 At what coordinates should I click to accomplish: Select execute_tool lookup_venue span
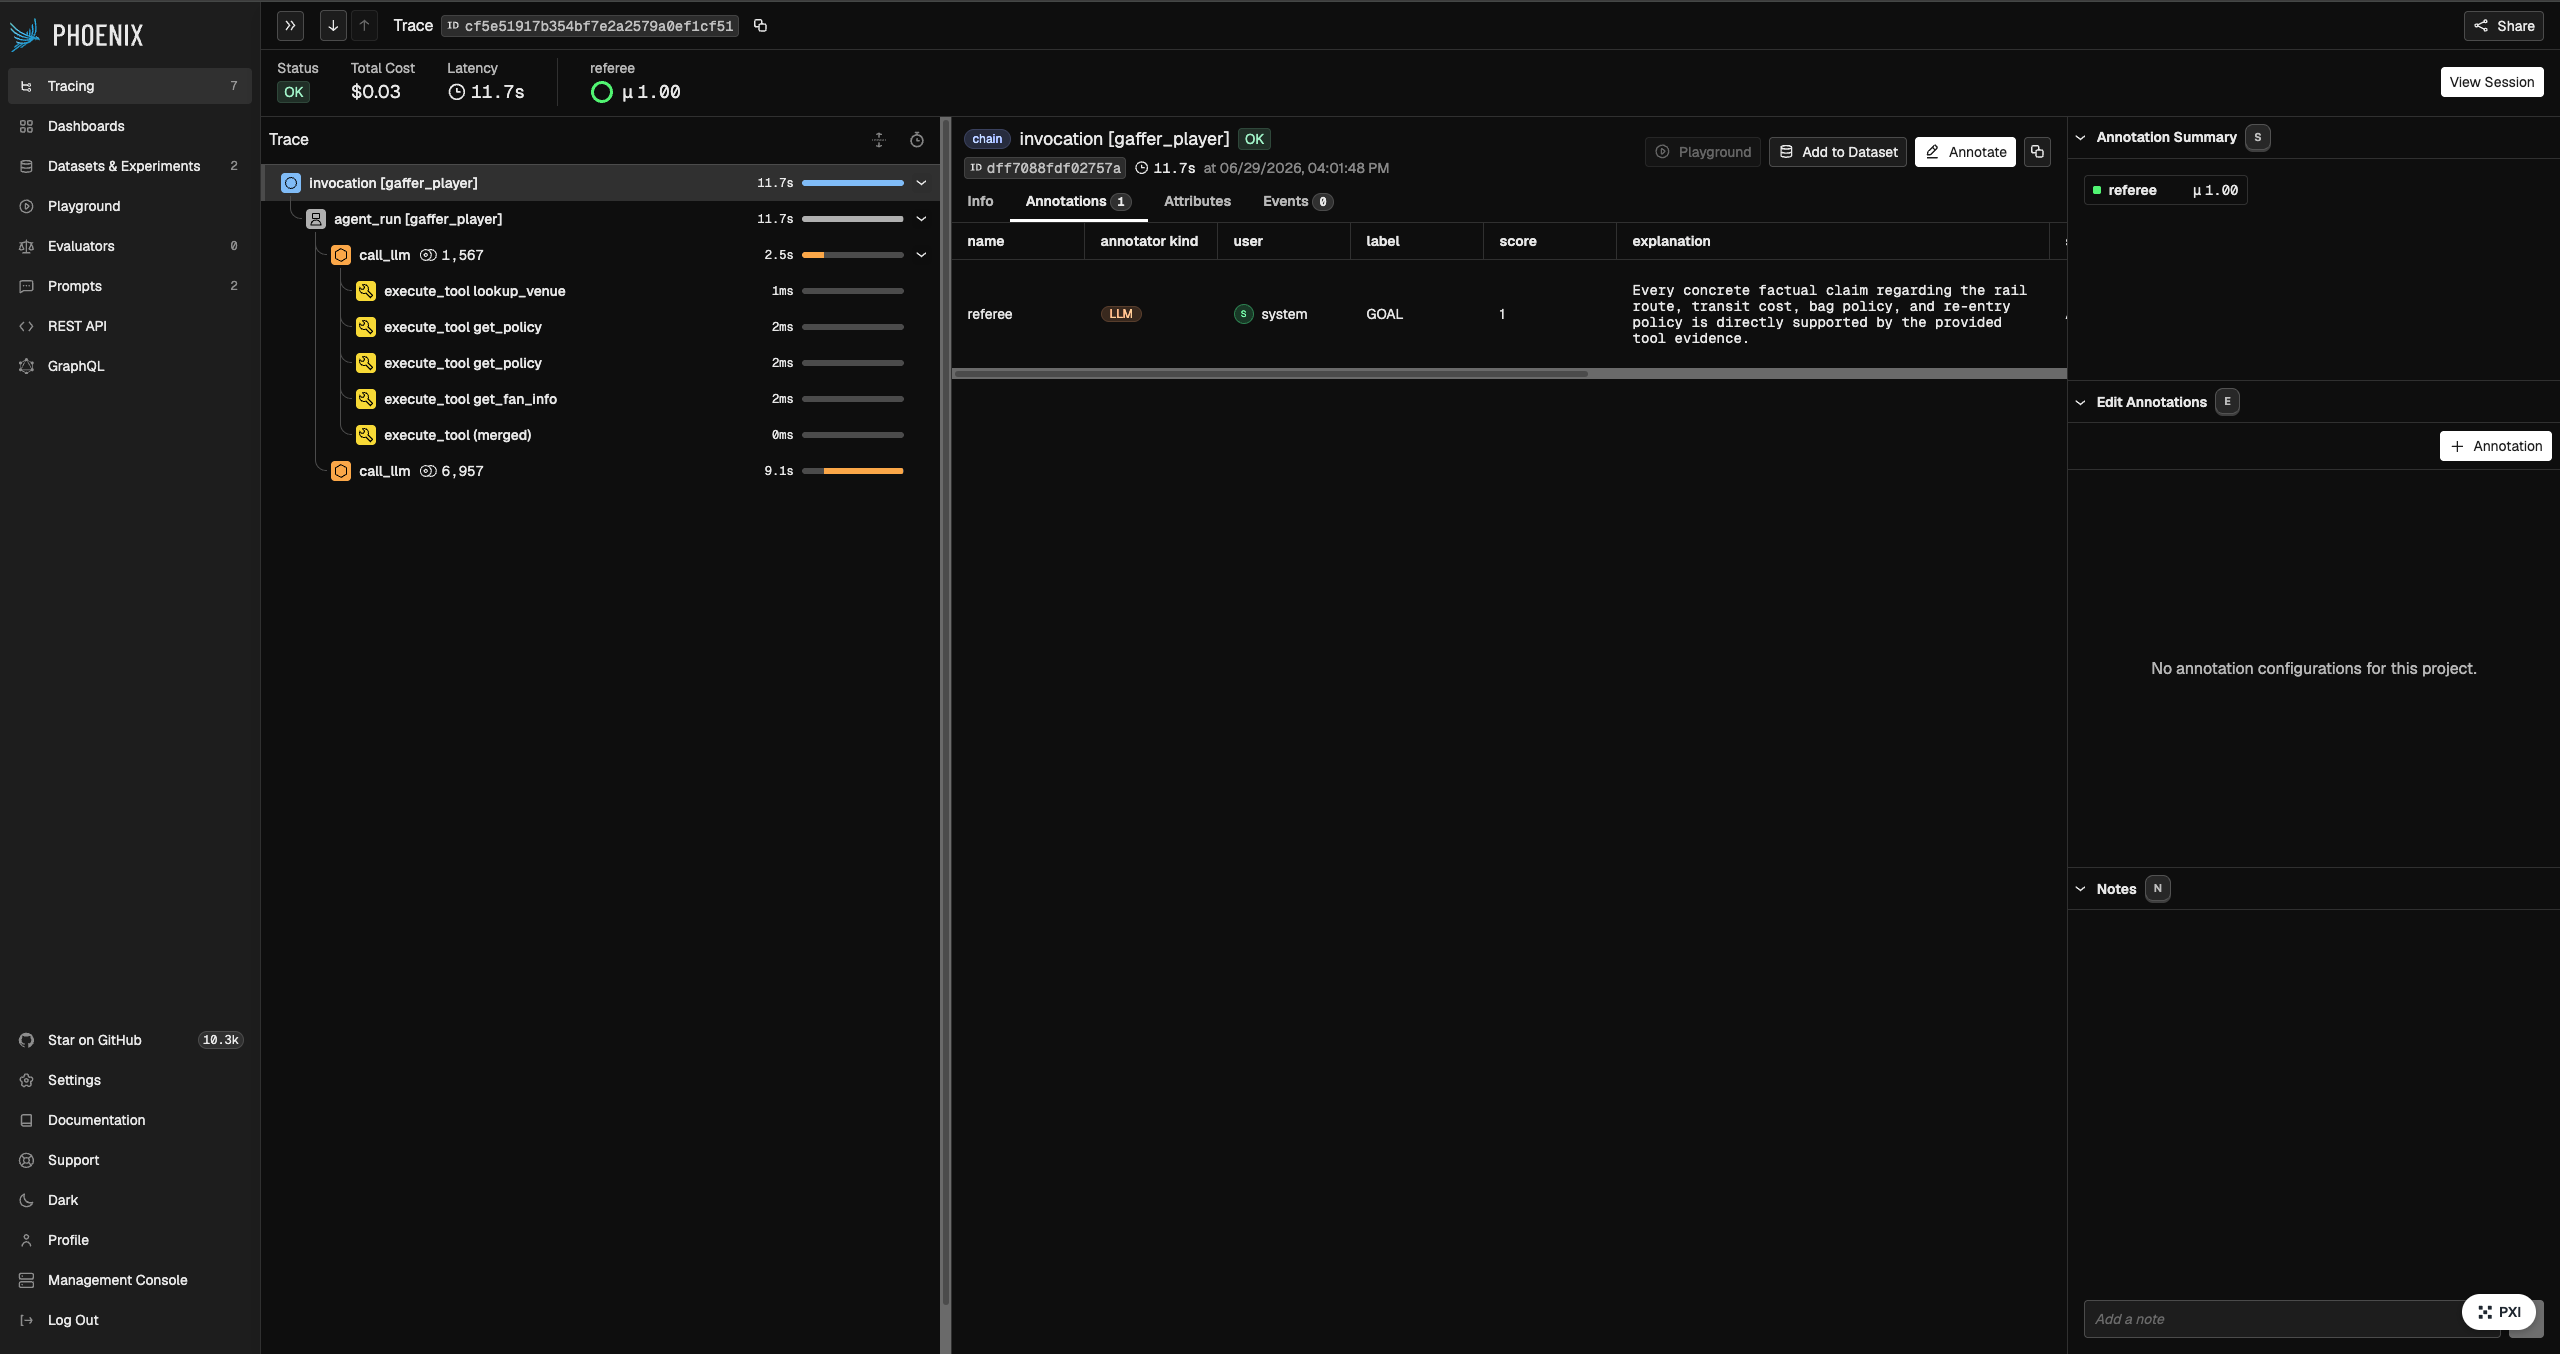coord(600,291)
